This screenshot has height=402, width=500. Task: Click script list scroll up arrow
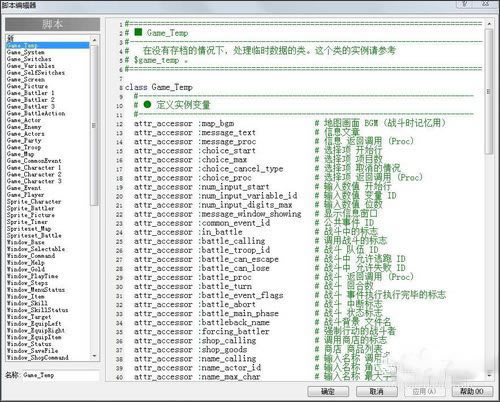94,40
